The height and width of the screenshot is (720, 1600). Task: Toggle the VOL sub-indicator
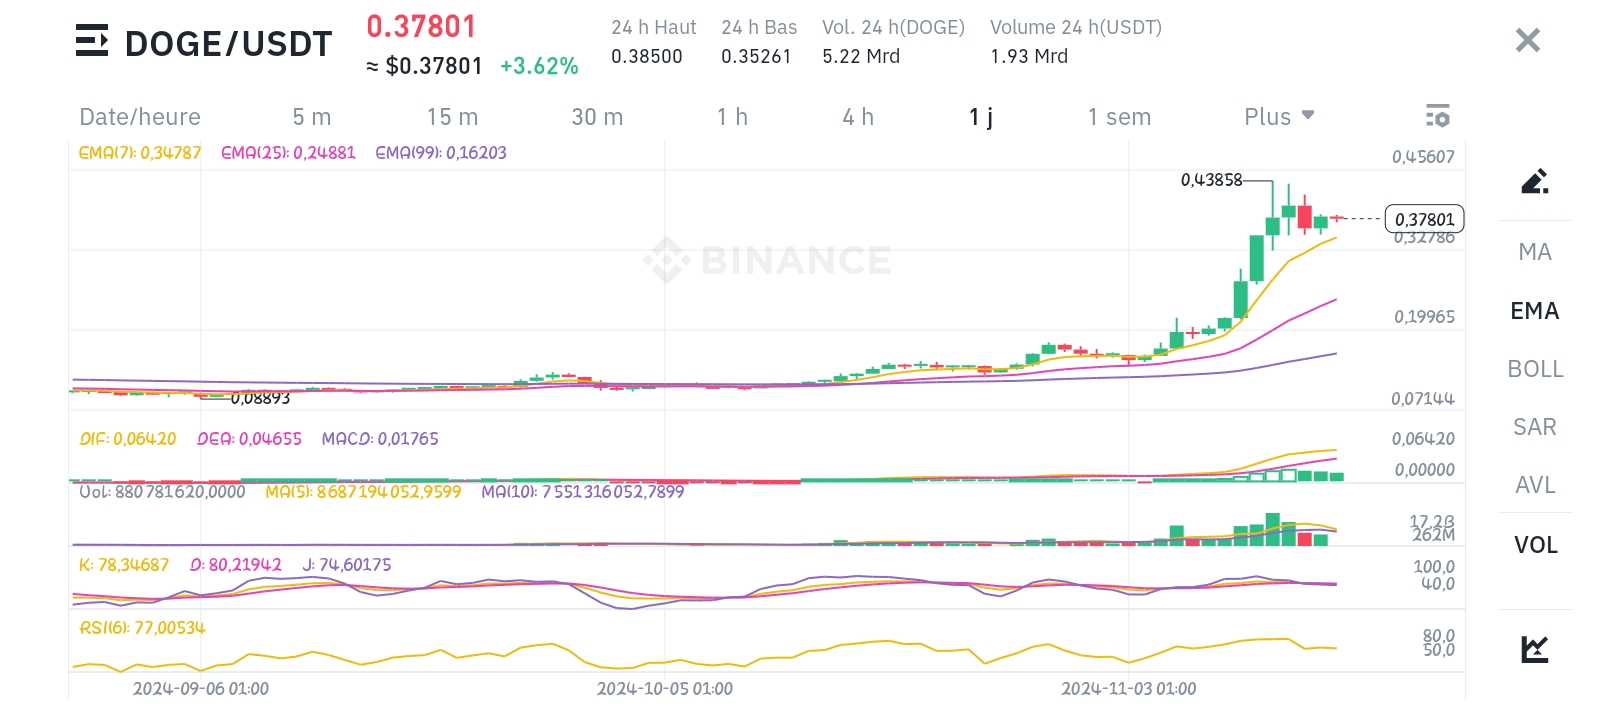click(1535, 545)
